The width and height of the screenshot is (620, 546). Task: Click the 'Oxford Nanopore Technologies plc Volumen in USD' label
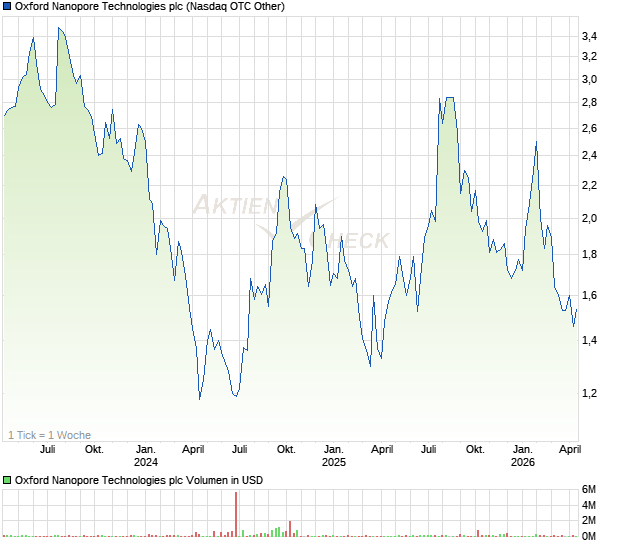point(139,480)
